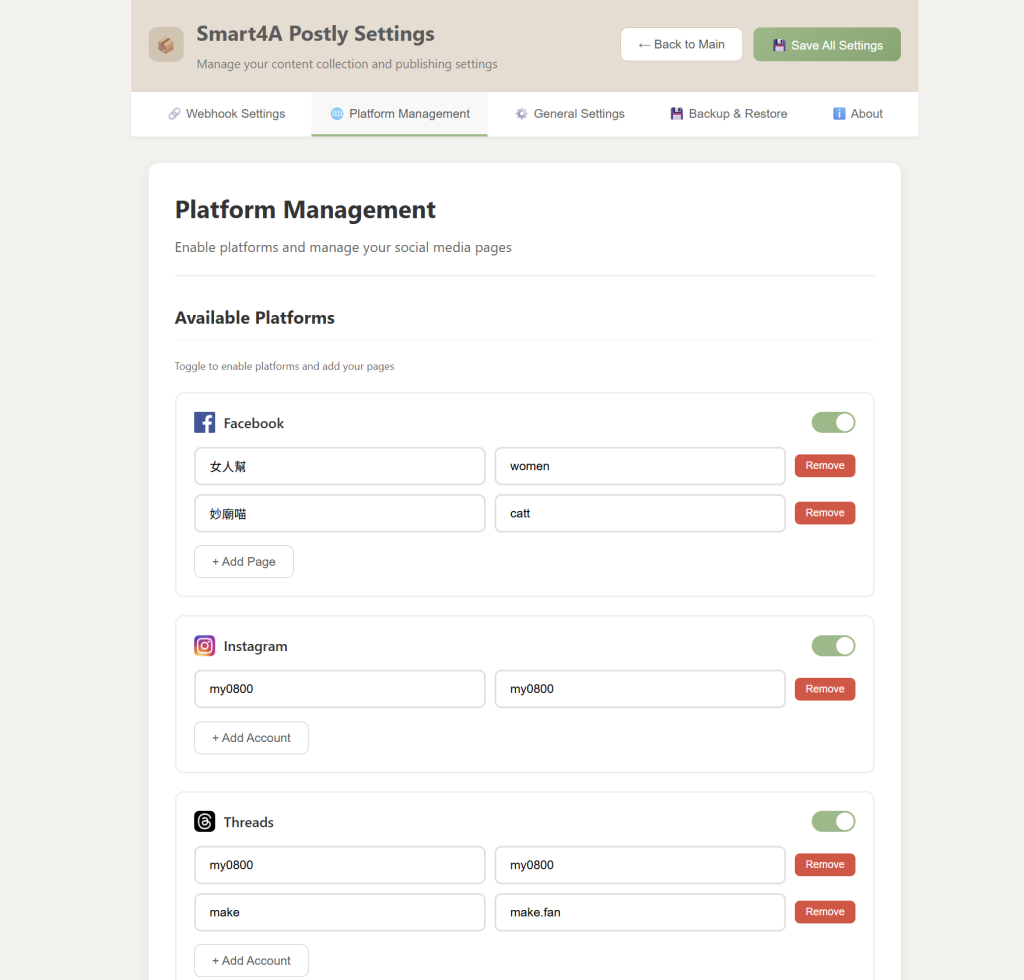Remove the Facebook 'women' page entry

tap(824, 466)
